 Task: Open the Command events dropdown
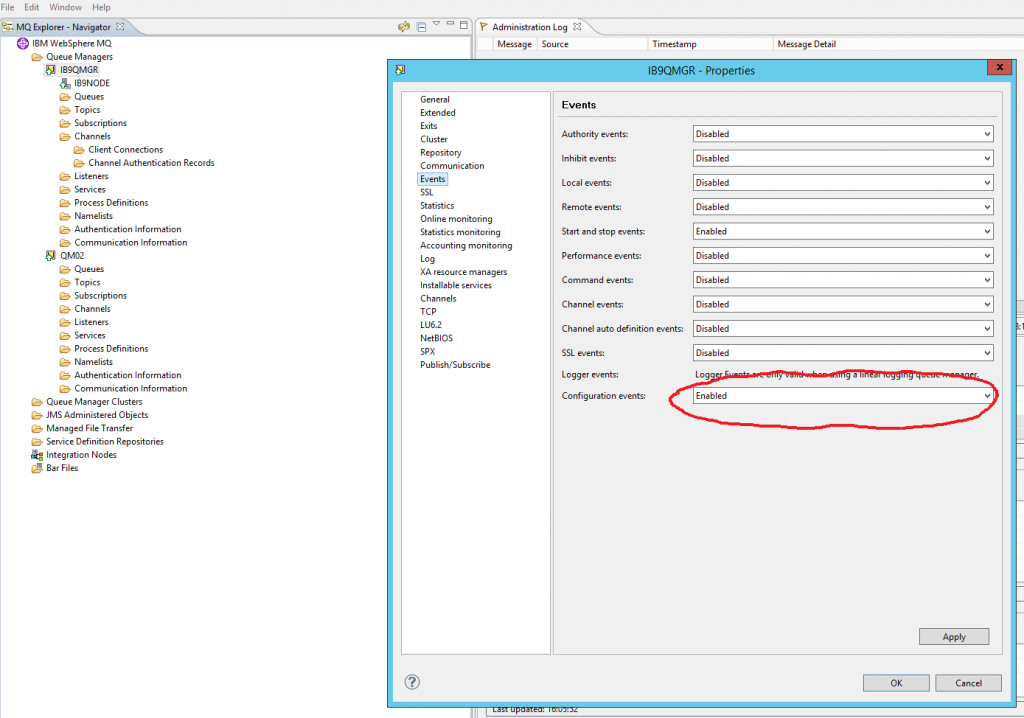tap(843, 280)
